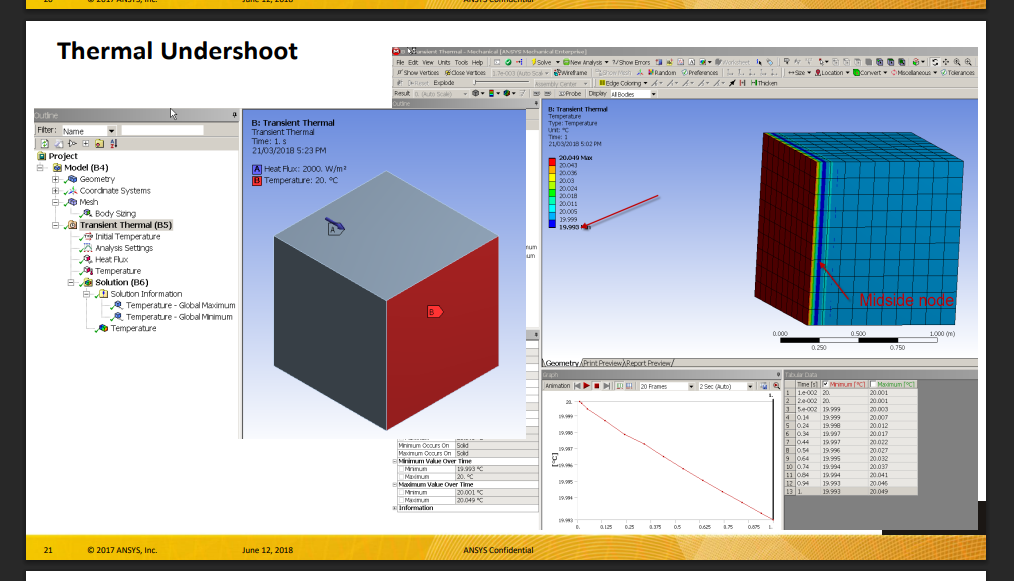Open the File menu

(400, 63)
